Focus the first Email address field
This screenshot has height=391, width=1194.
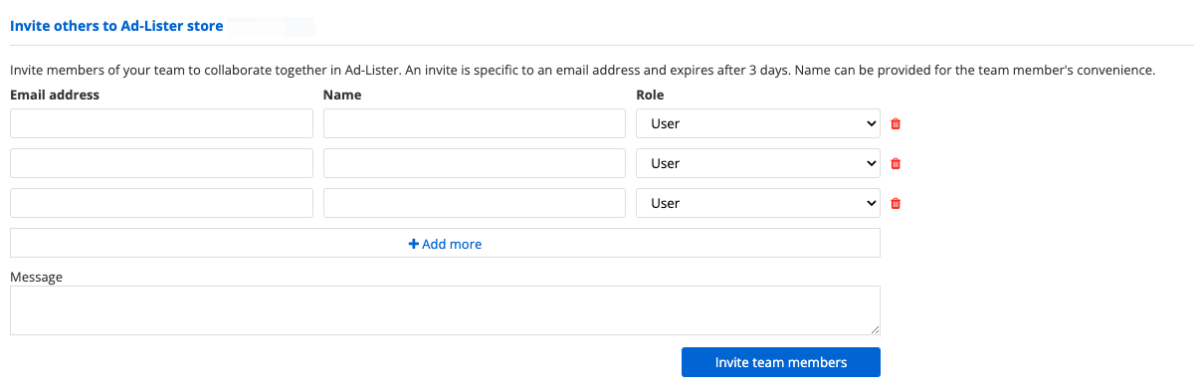click(x=161, y=123)
